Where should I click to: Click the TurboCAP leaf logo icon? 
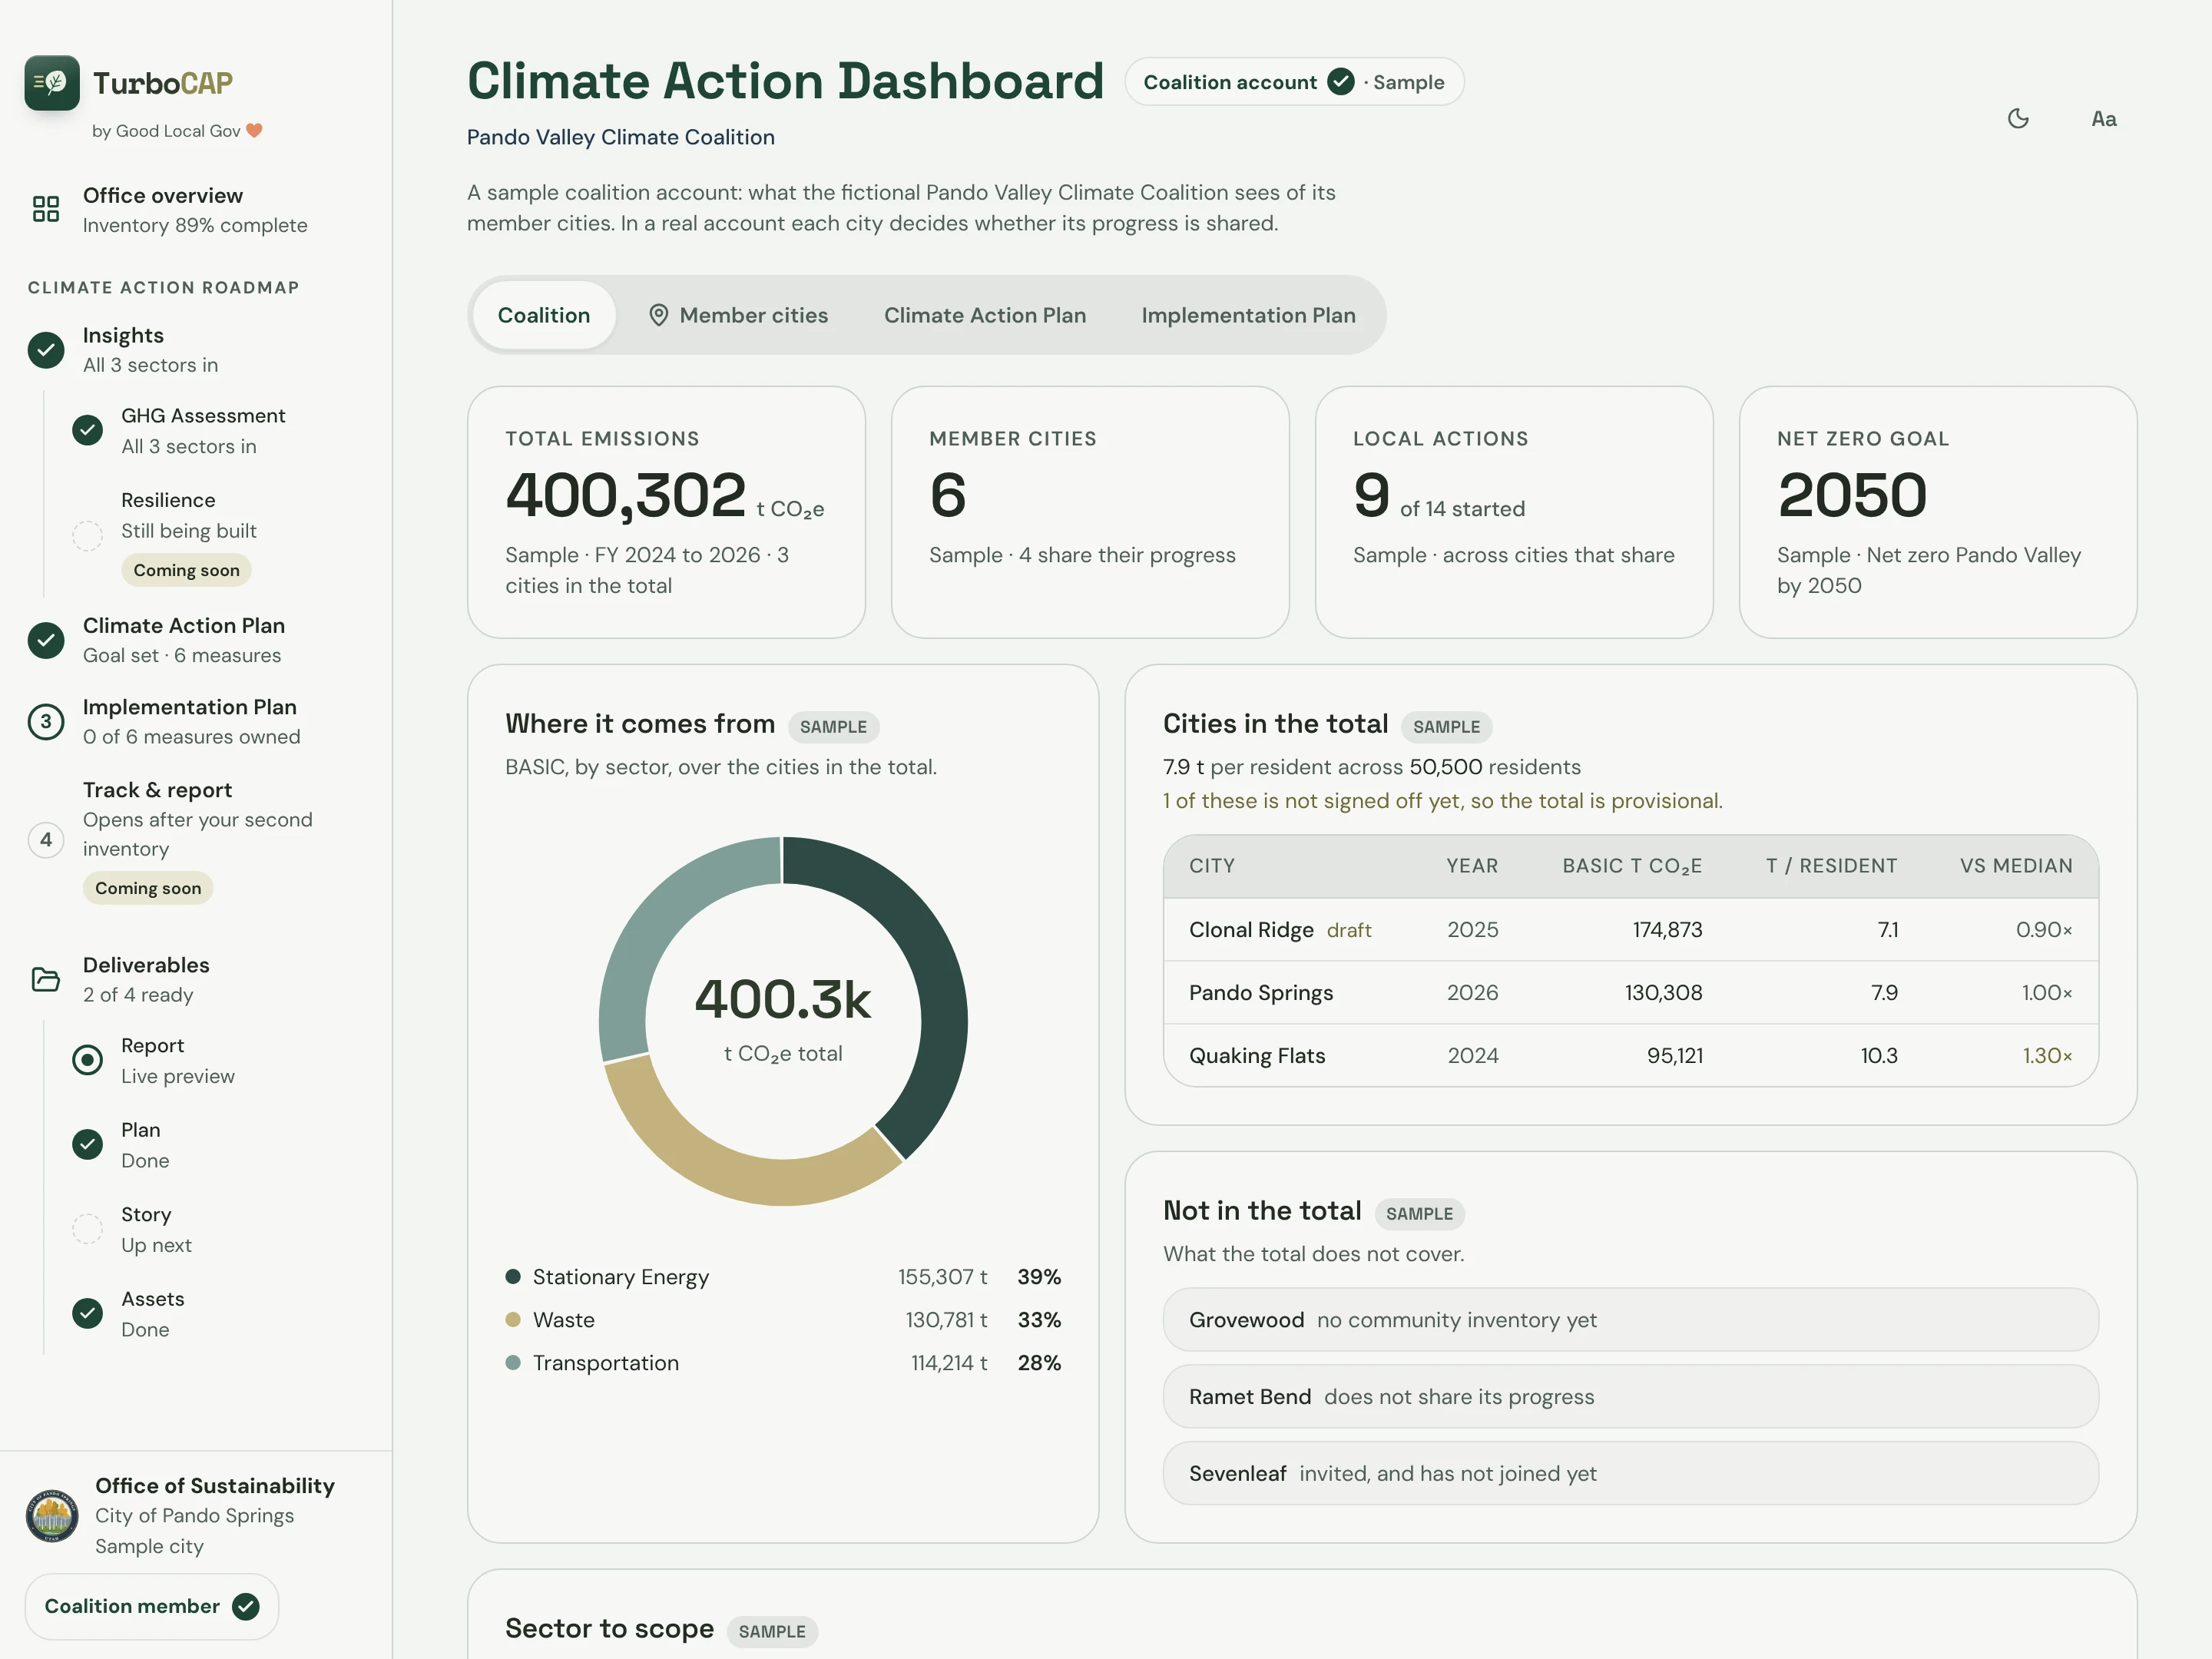52,83
